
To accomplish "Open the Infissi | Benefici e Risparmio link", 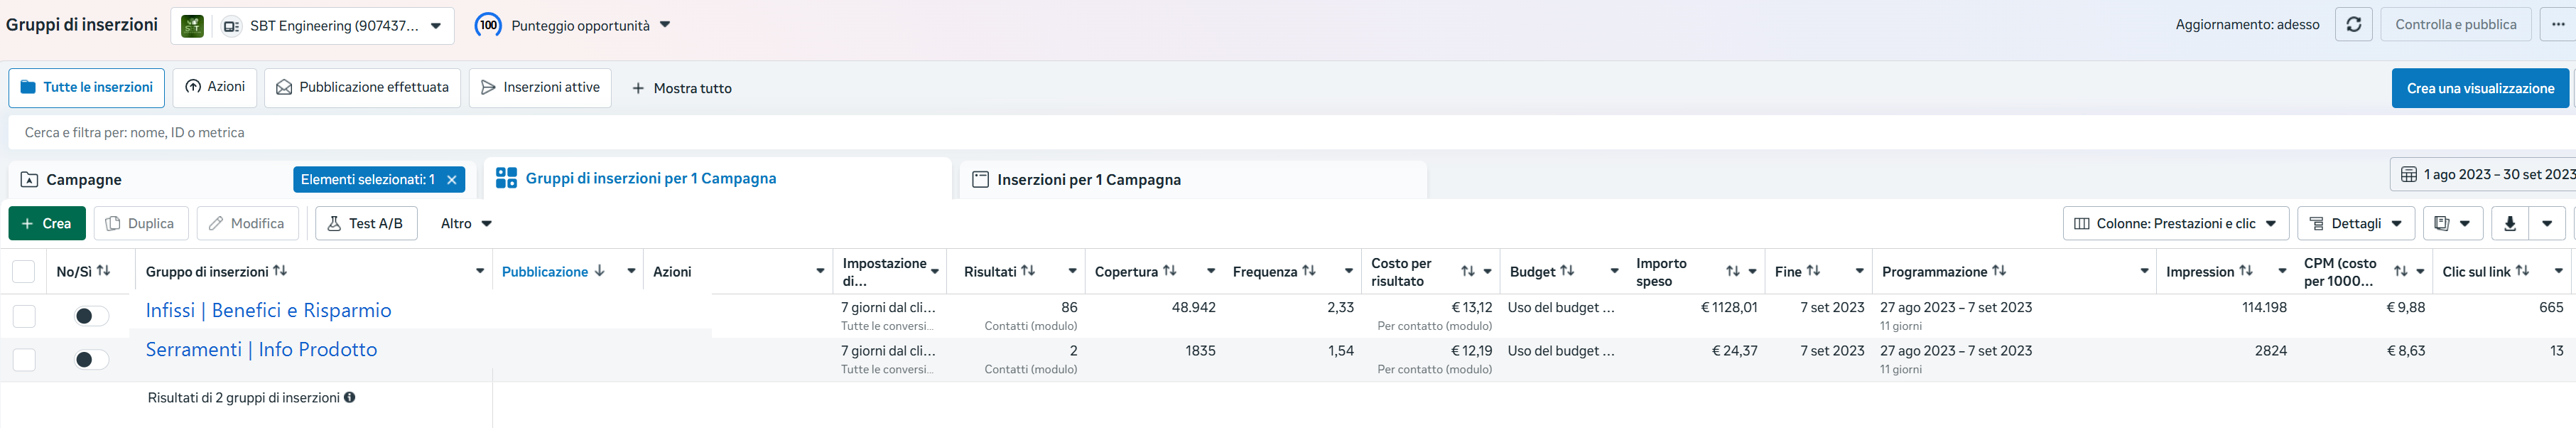I will click(x=268, y=310).
